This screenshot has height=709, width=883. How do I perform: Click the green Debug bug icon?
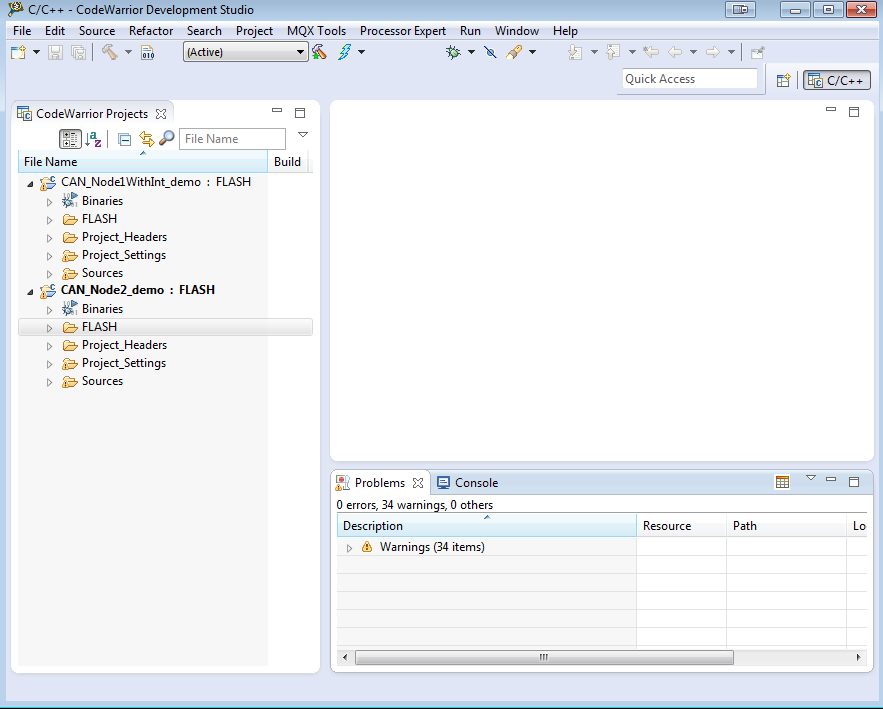coord(453,52)
